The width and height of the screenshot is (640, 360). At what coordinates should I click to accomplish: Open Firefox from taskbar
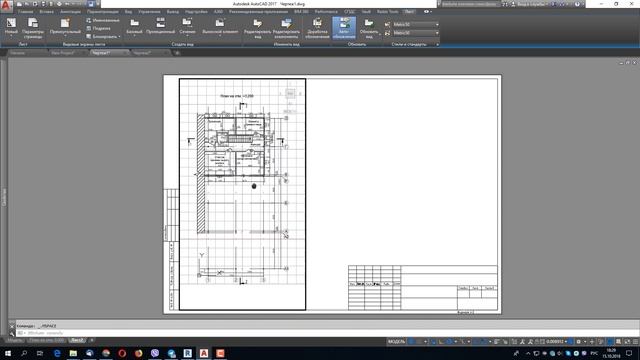[138, 353]
